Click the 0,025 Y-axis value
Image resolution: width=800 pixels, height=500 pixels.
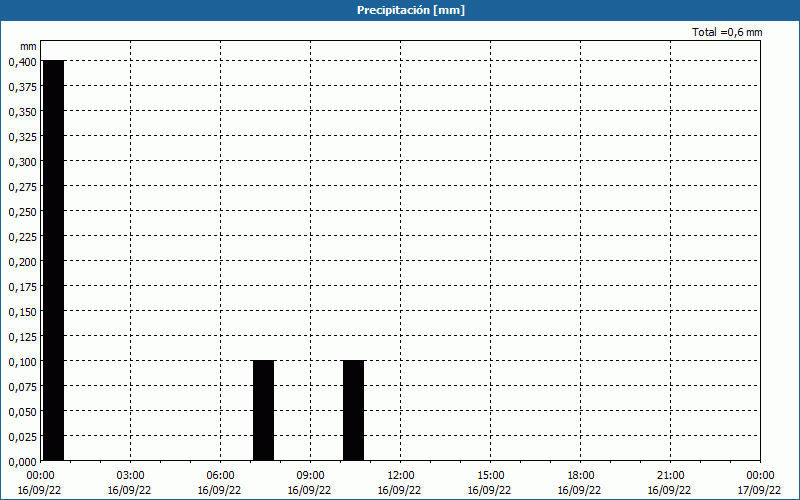[x=22, y=437]
